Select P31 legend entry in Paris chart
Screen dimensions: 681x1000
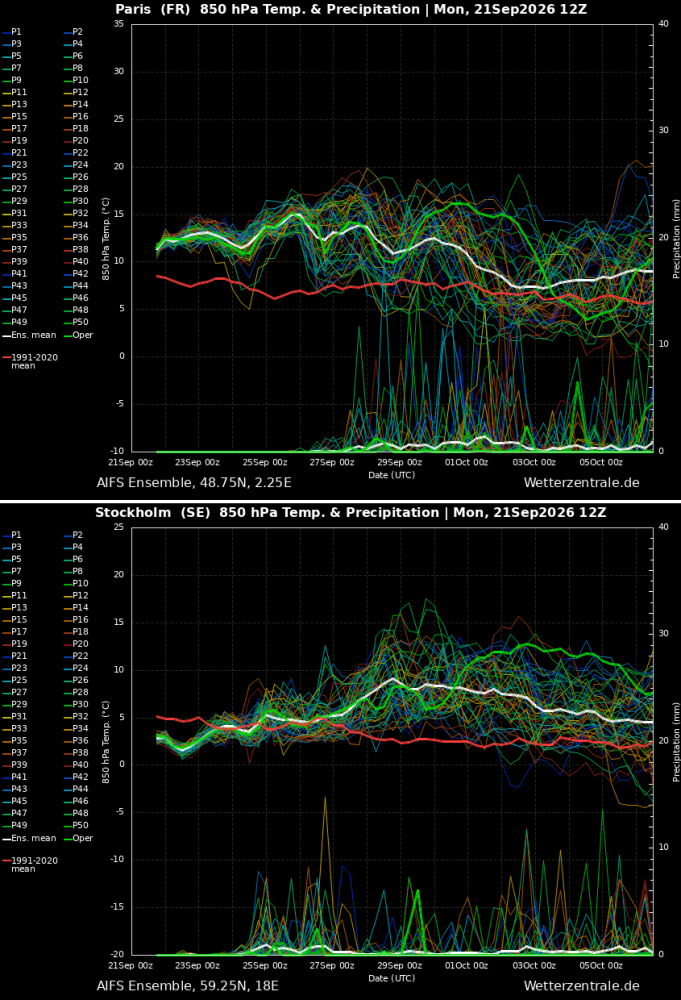click(x=15, y=214)
